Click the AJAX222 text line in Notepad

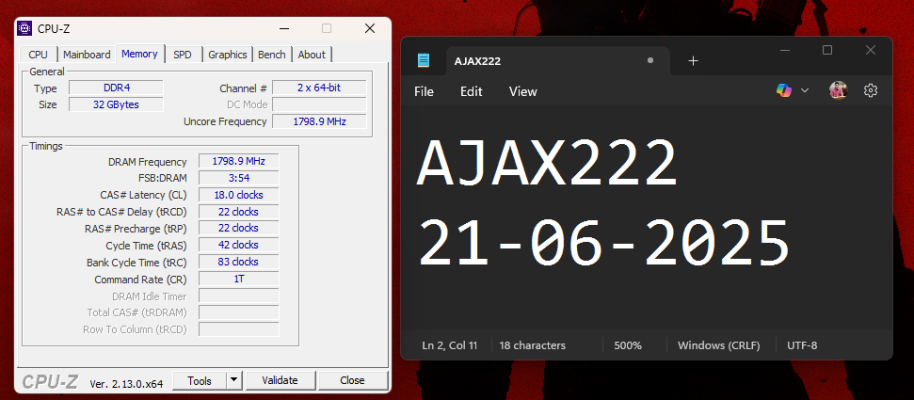click(x=547, y=164)
